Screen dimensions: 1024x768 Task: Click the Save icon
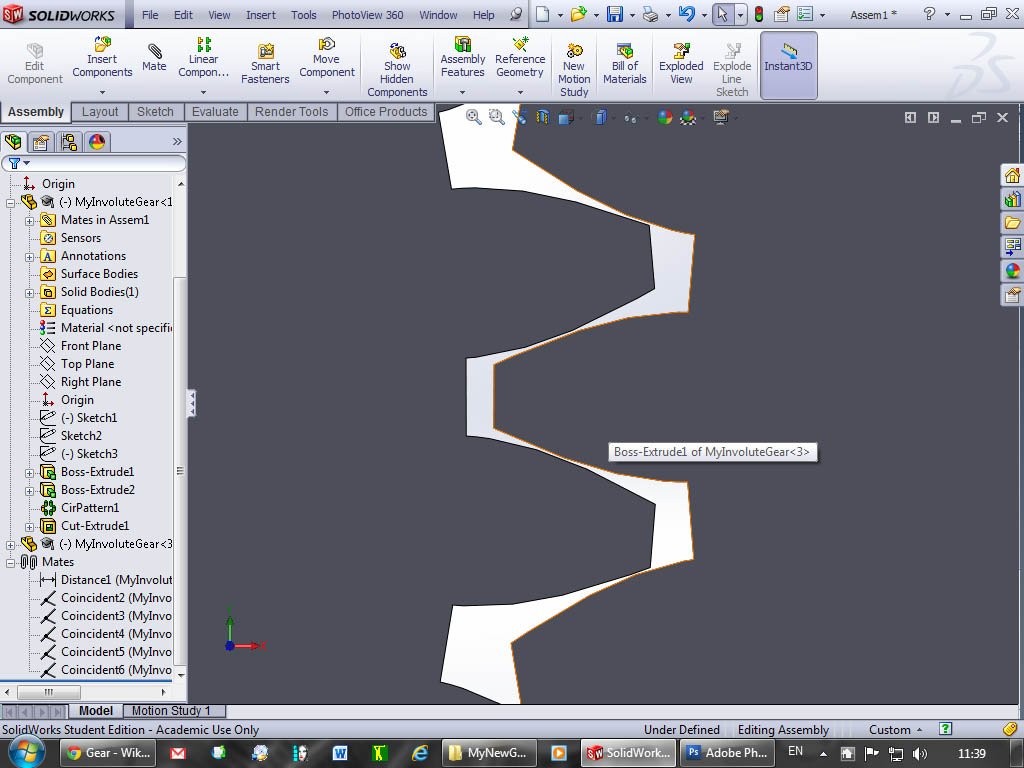(615, 14)
